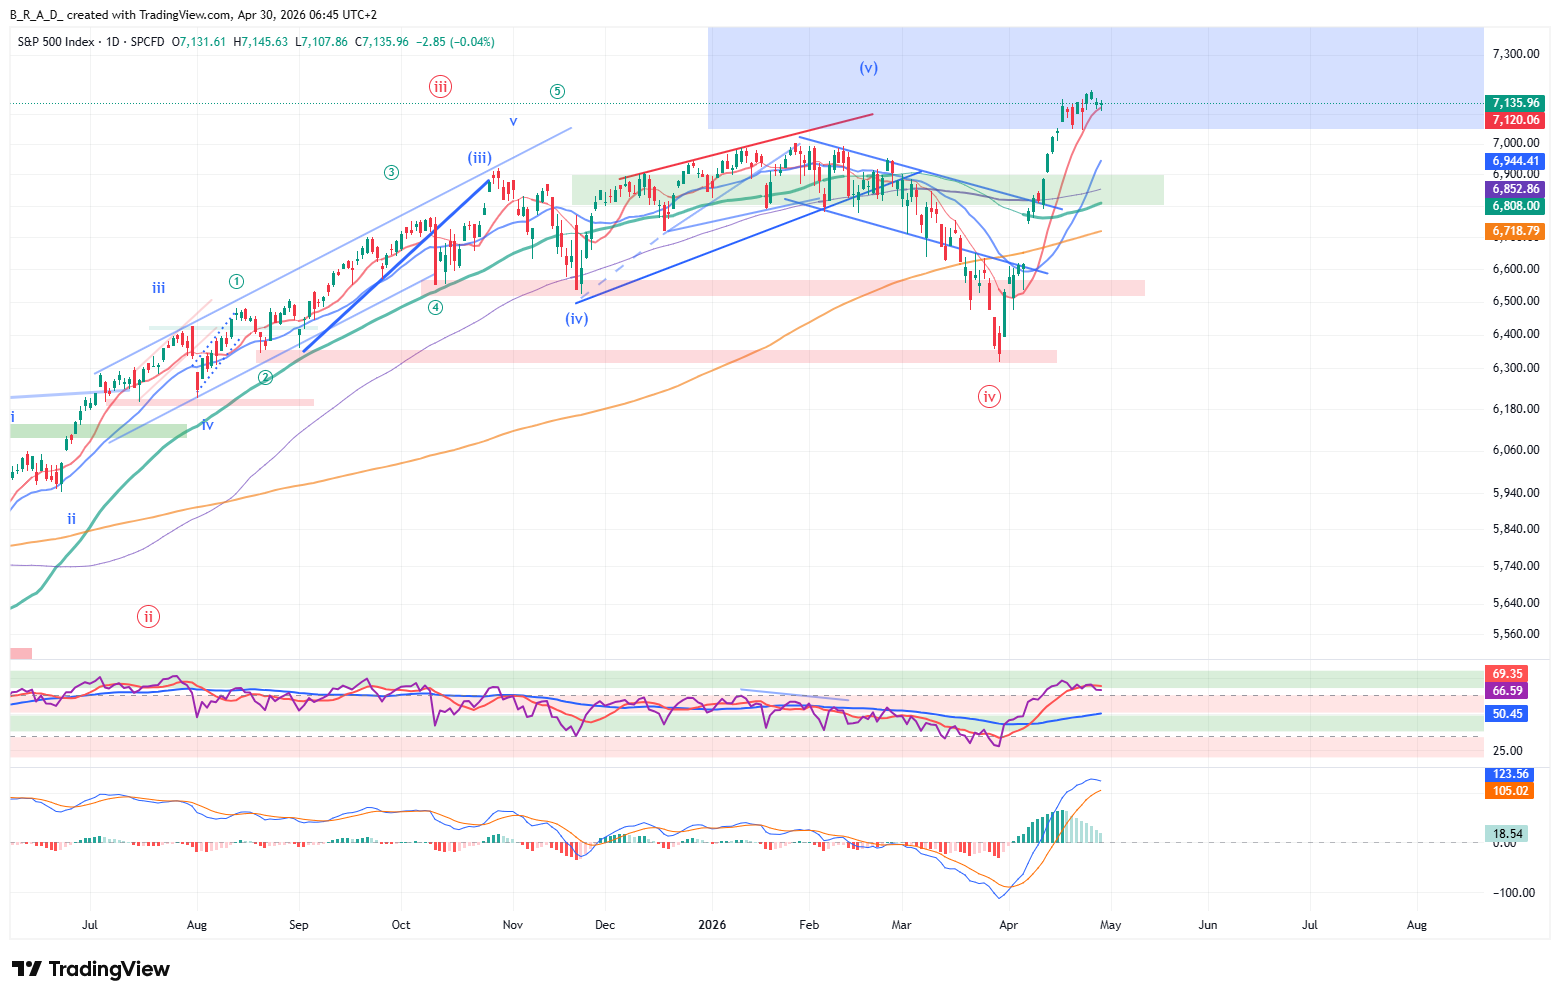The width and height of the screenshot is (1560, 999).
Task: Click the green circled 3 wave marker
Action: pos(391,172)
